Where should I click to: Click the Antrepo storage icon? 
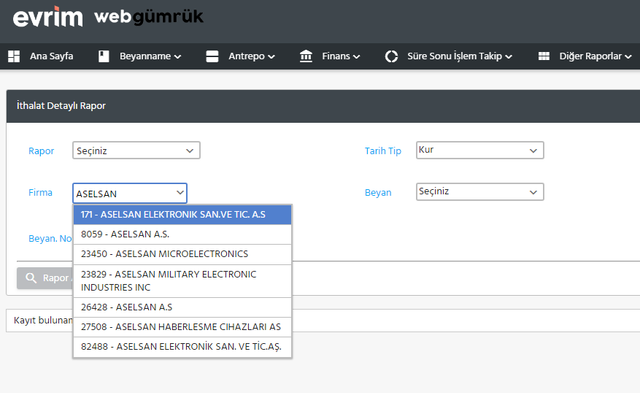212,56
